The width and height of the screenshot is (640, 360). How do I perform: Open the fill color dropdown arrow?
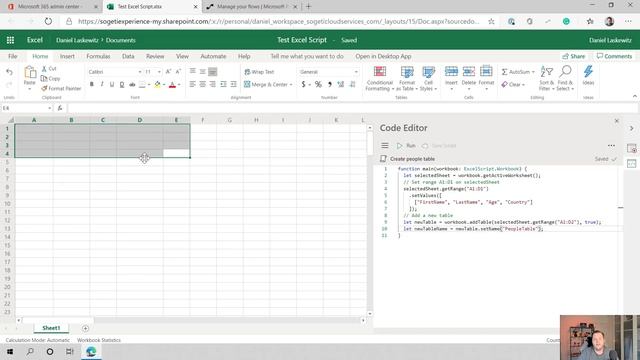click(164, 84)
